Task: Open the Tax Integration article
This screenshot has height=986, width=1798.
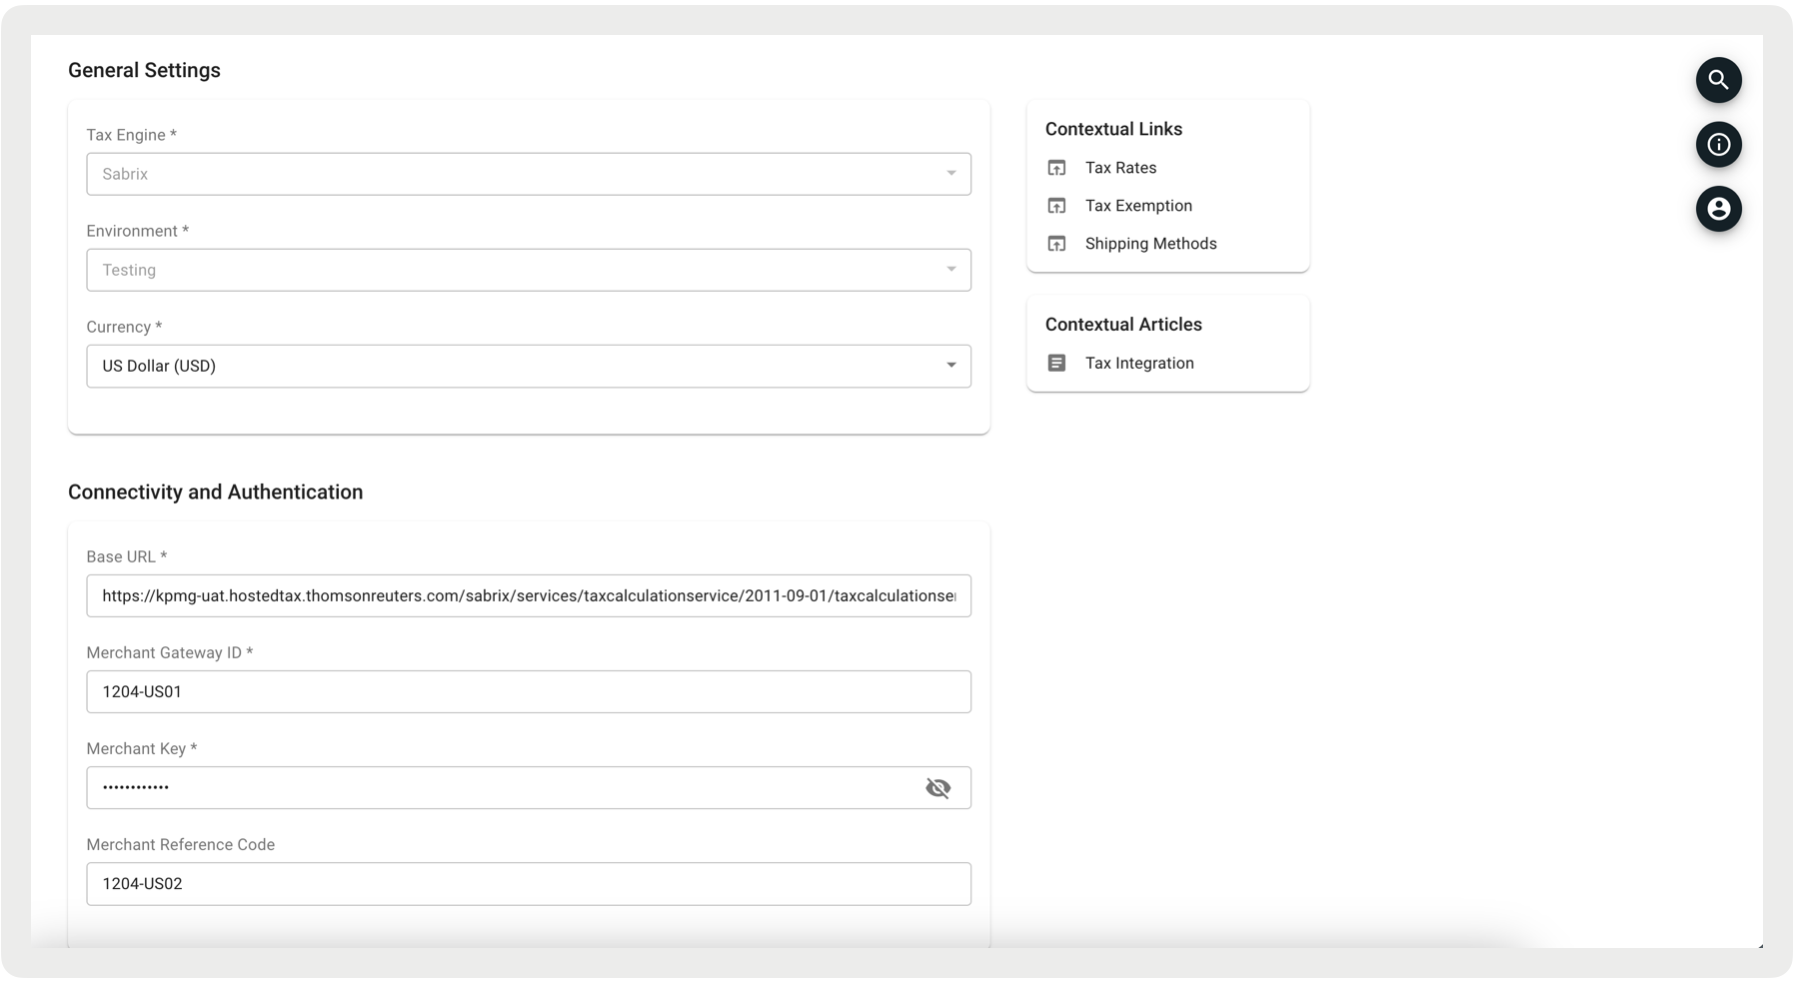Action: coord(1139,363)
